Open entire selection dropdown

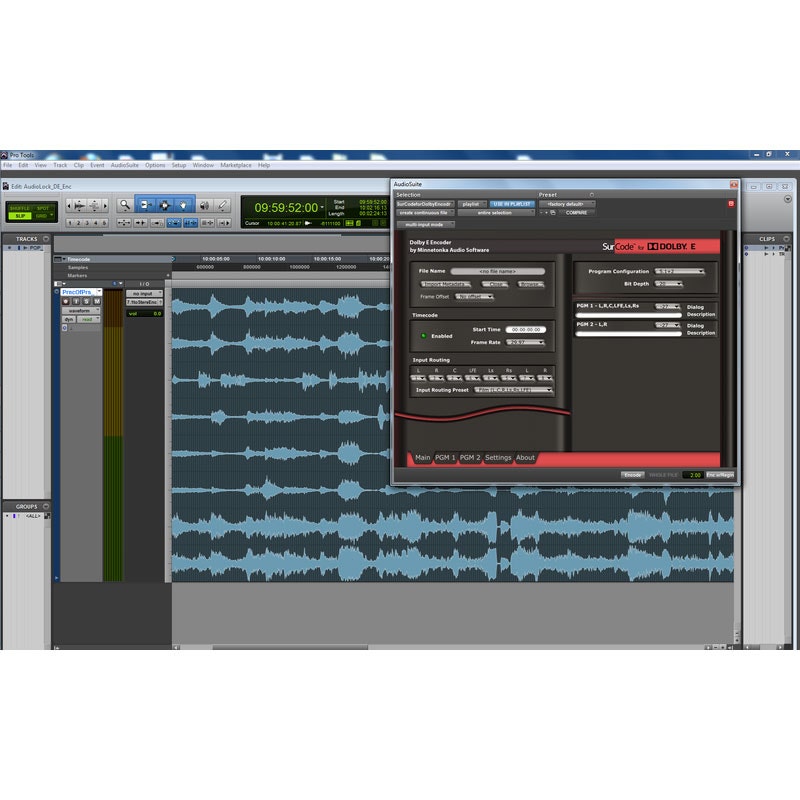pos(496,213)
